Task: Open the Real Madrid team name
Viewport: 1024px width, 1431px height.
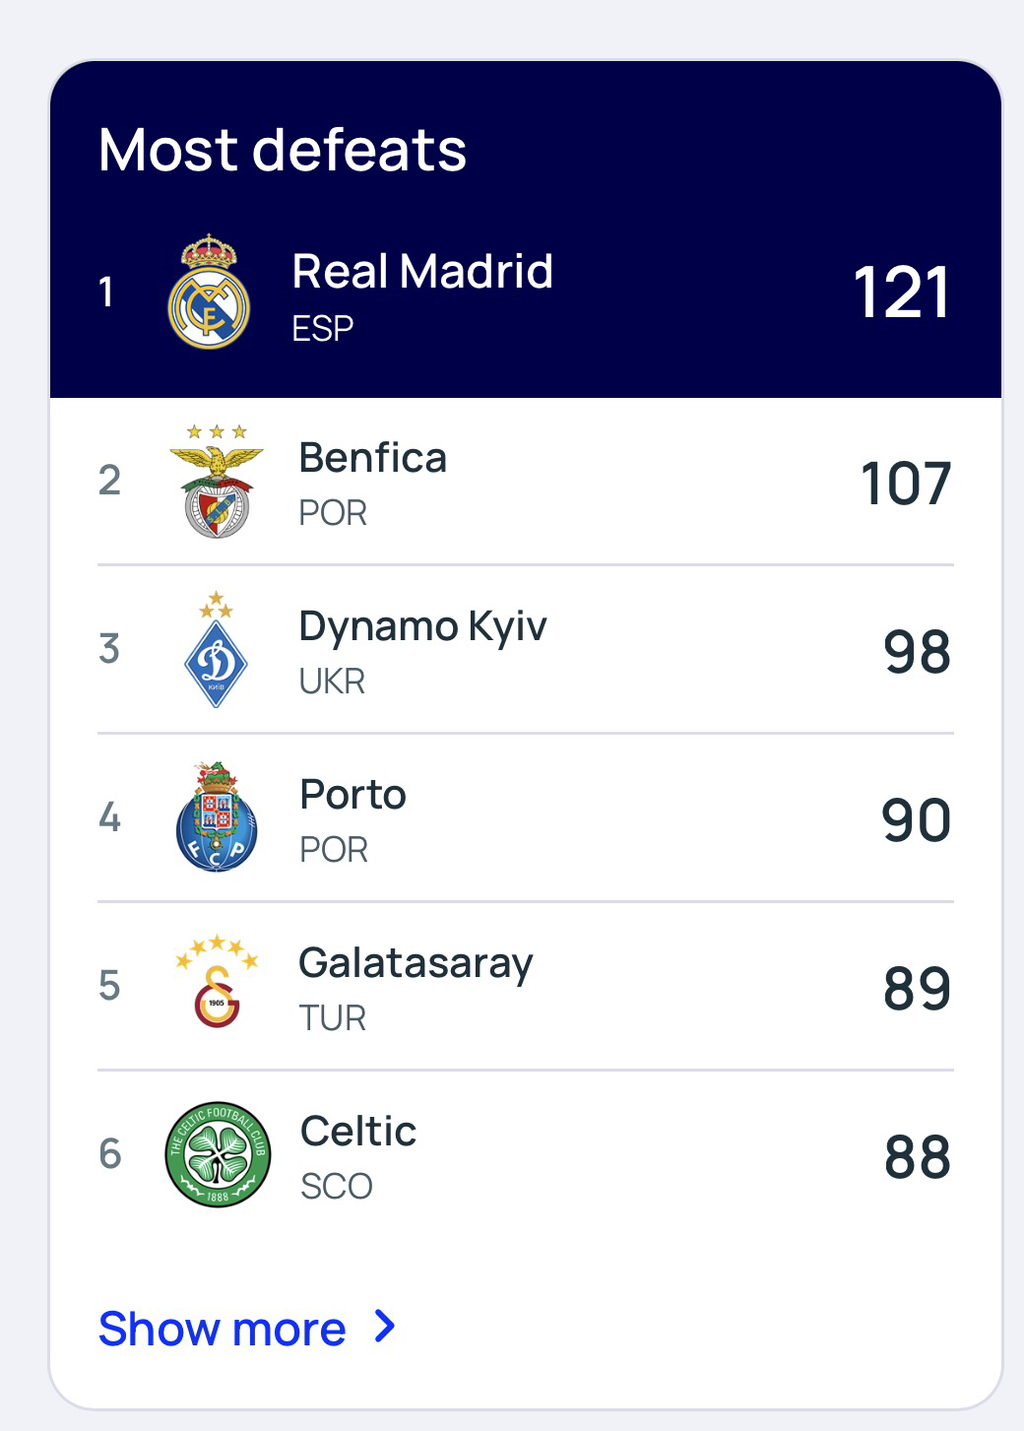Action: click(x=422, y=271)
